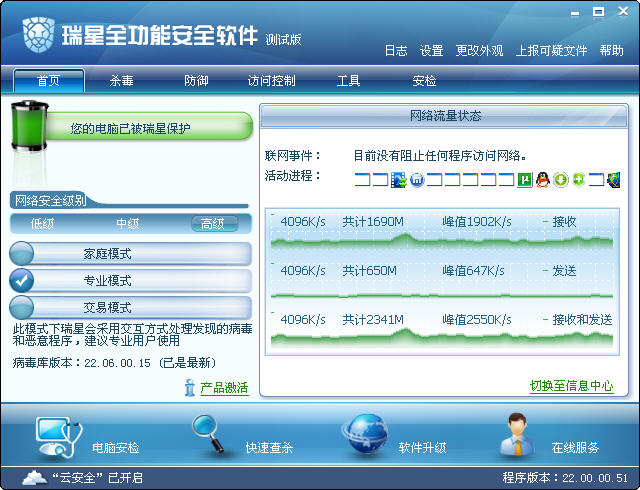Switch to the 防御 tab

[196, 80]
